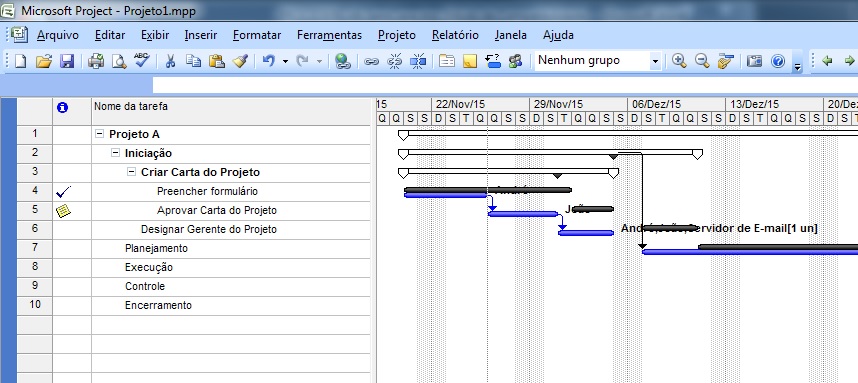The height and width of the screenshot is (383, 858).
Task: Collapse the Projeto A summary task
Action: (99, 134)
